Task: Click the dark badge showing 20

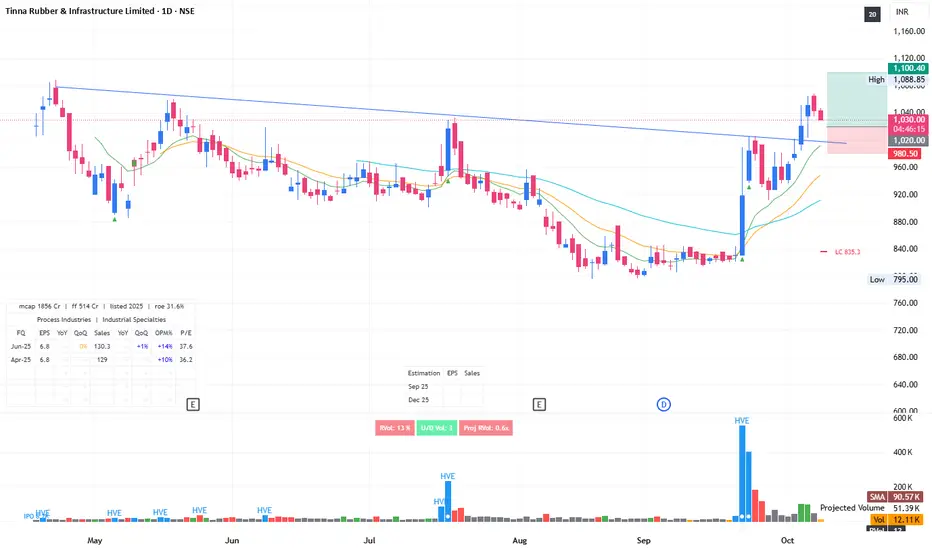Action: click(x=872, y=14)
